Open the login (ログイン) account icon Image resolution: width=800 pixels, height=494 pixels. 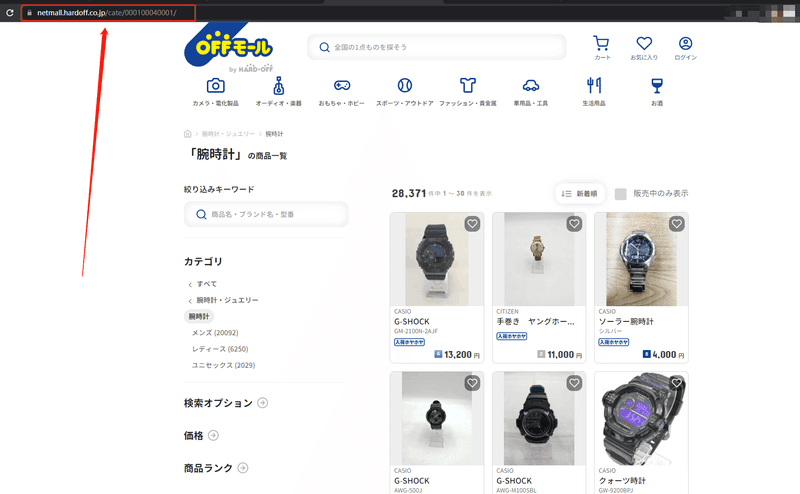point(685,48)
